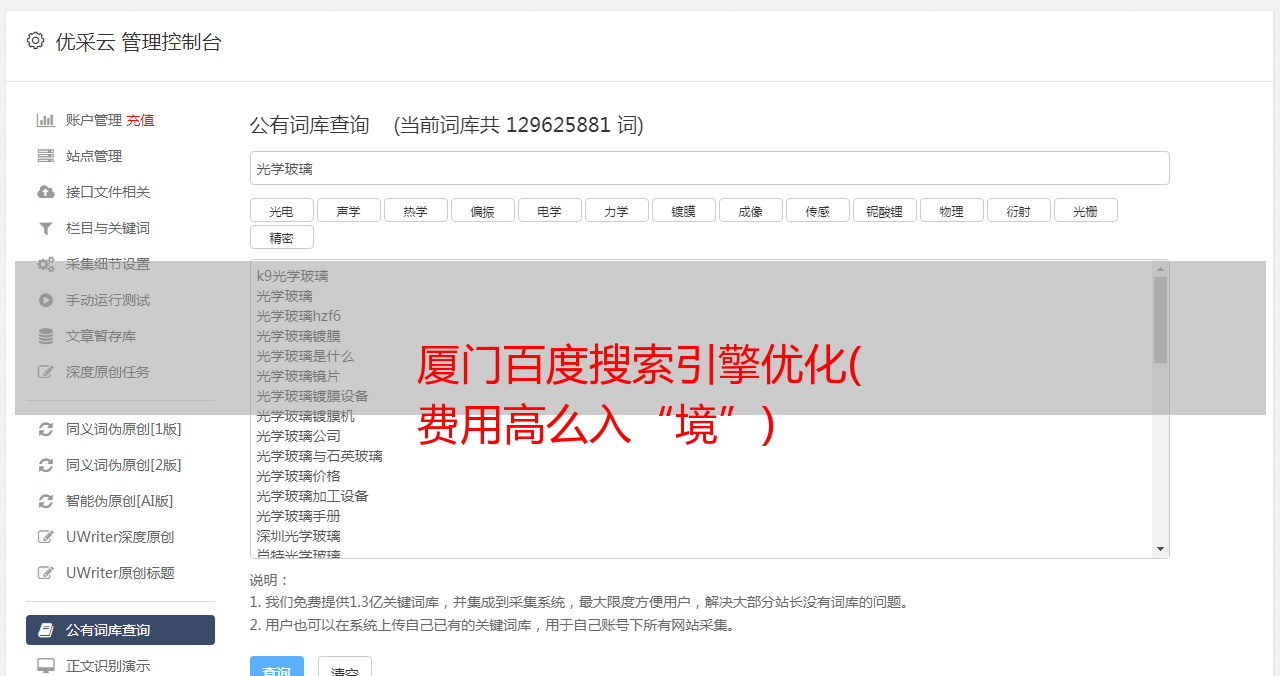This screenshot has height=676, width=1280.
Task: Focus the keyword search box containing 光学玻璃
Action: click(709, 168)
